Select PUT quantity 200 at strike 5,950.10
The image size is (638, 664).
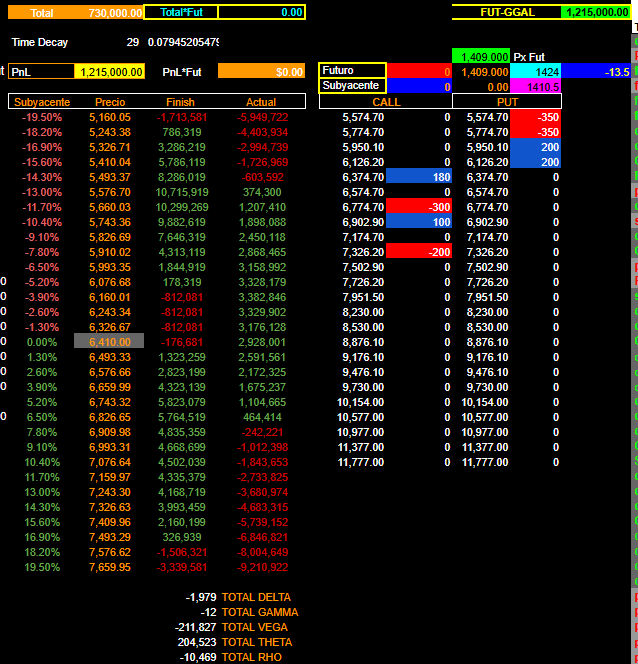click(x=536, y=147)
